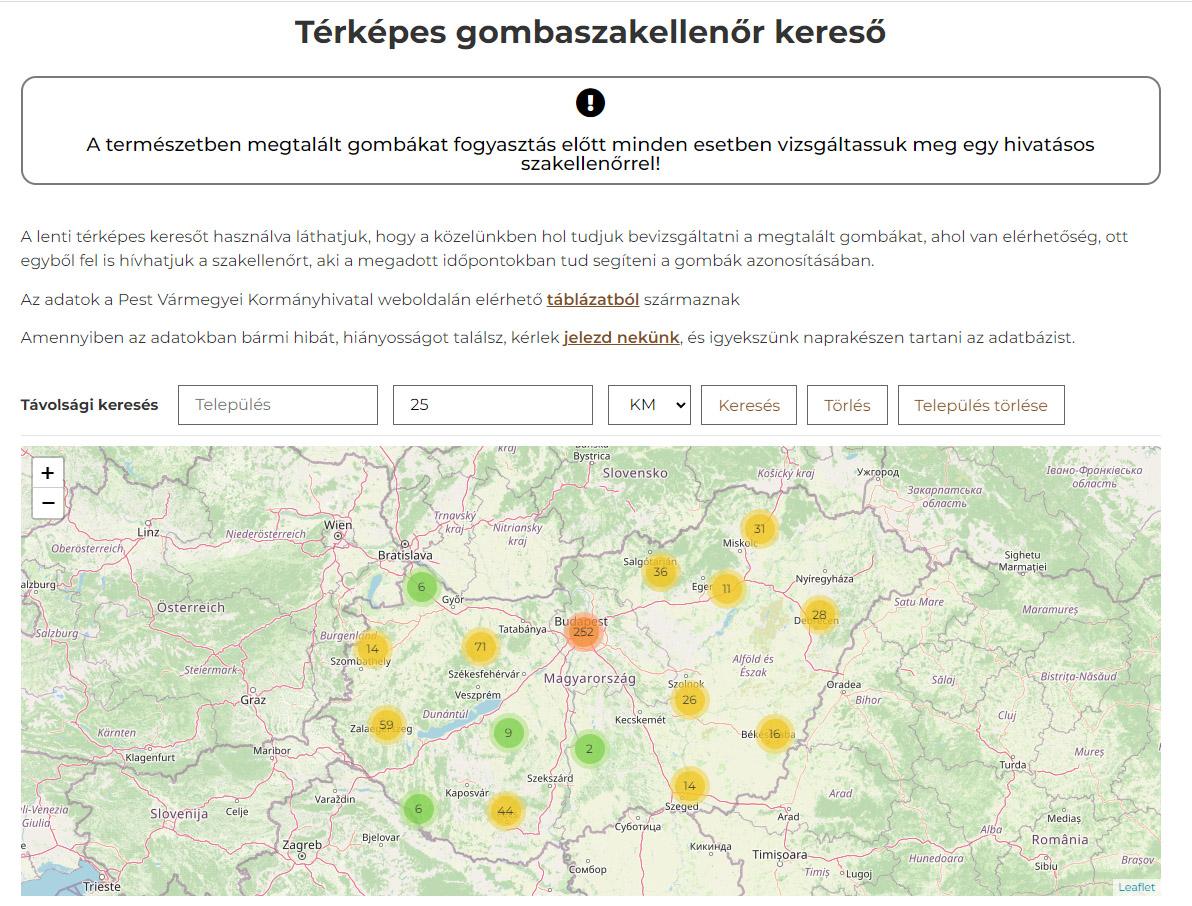Click the cluster marker showing 71

480,647
